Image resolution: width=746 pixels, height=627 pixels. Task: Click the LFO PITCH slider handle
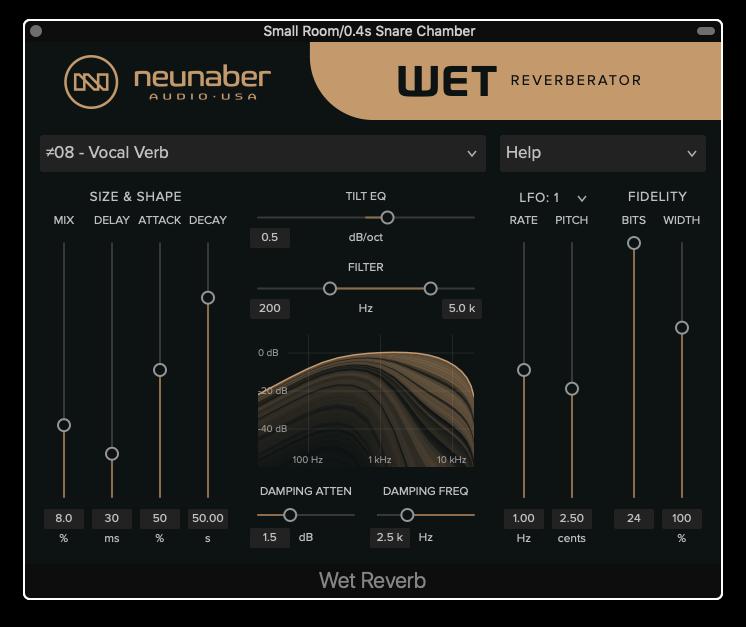[x=572, y=389]
